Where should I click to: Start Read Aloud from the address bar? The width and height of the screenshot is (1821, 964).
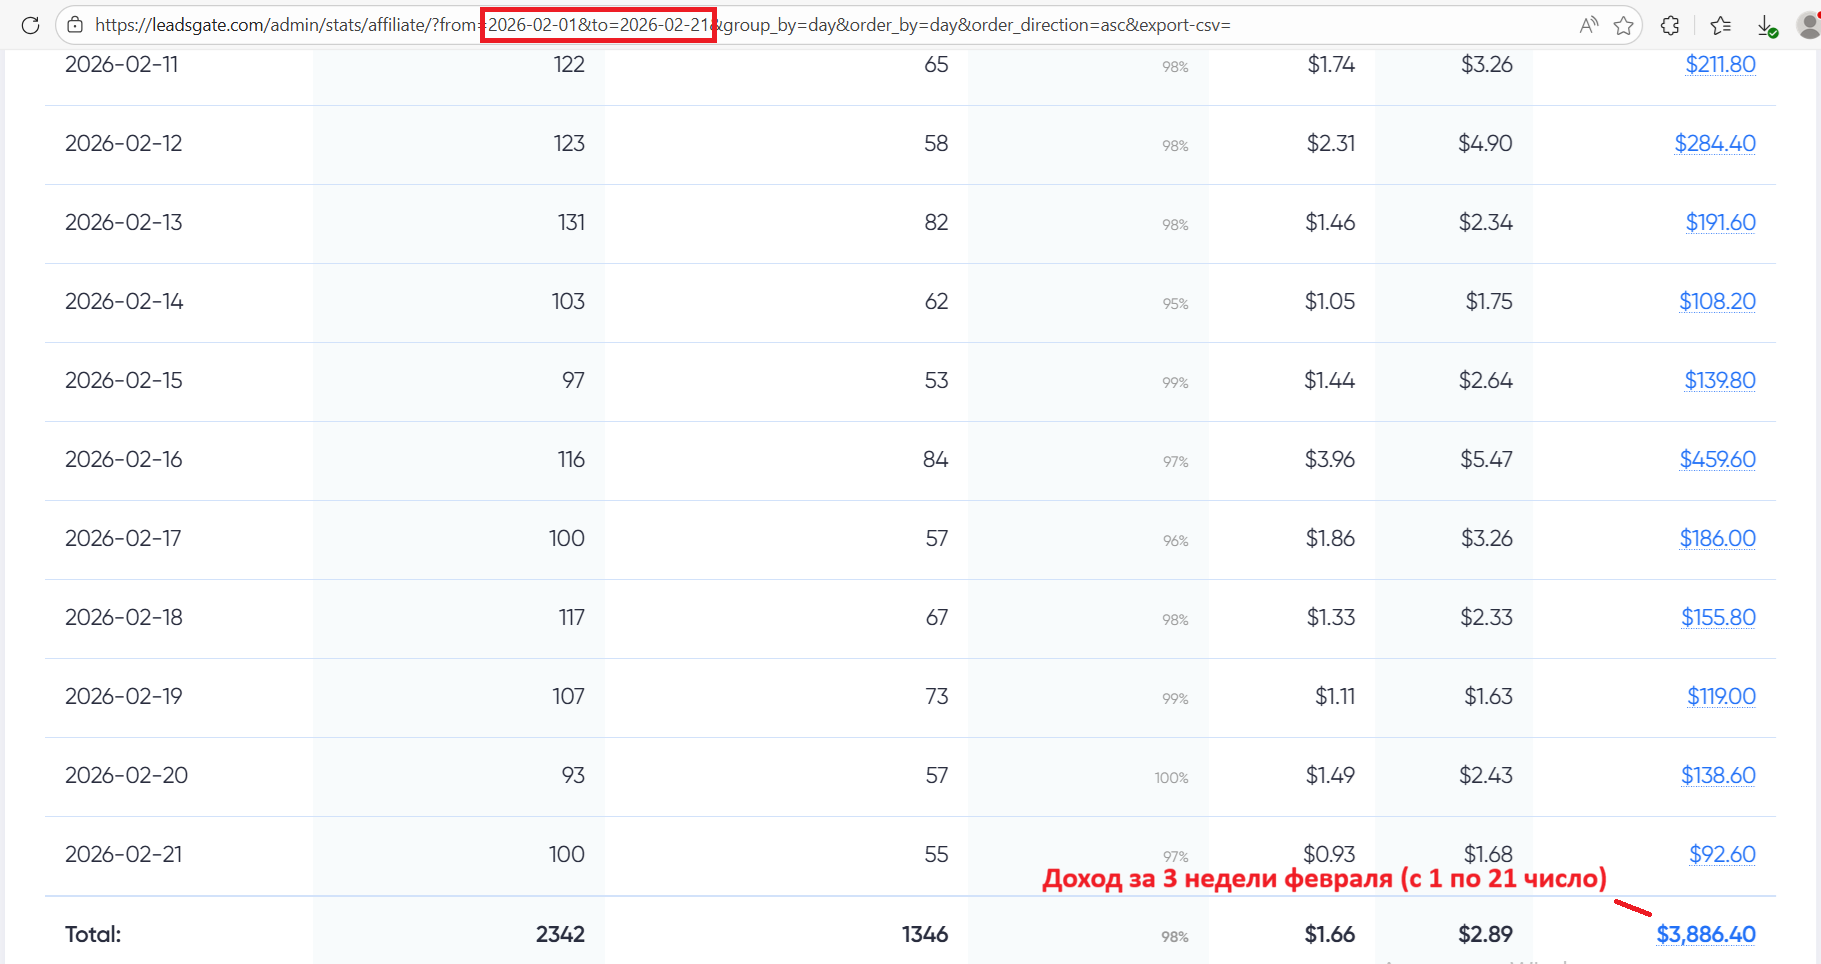coord(1588,25)
